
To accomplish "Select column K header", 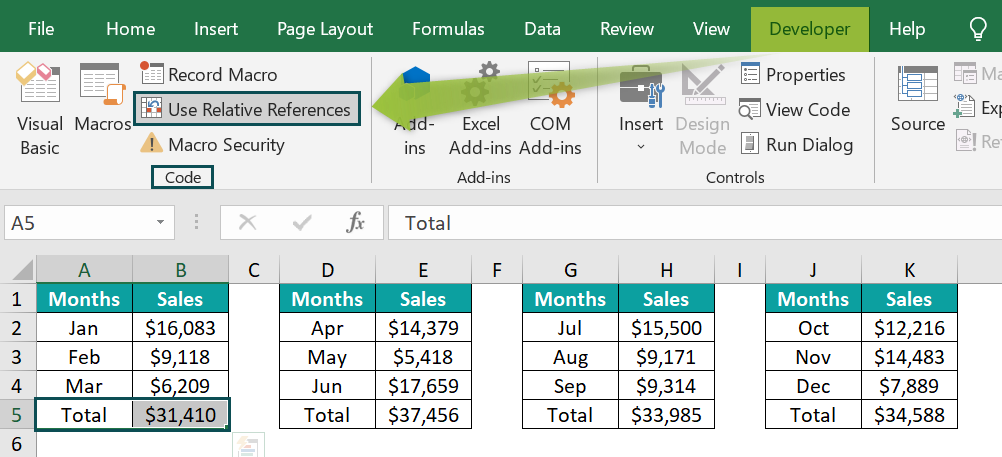I will coord(909,270).
